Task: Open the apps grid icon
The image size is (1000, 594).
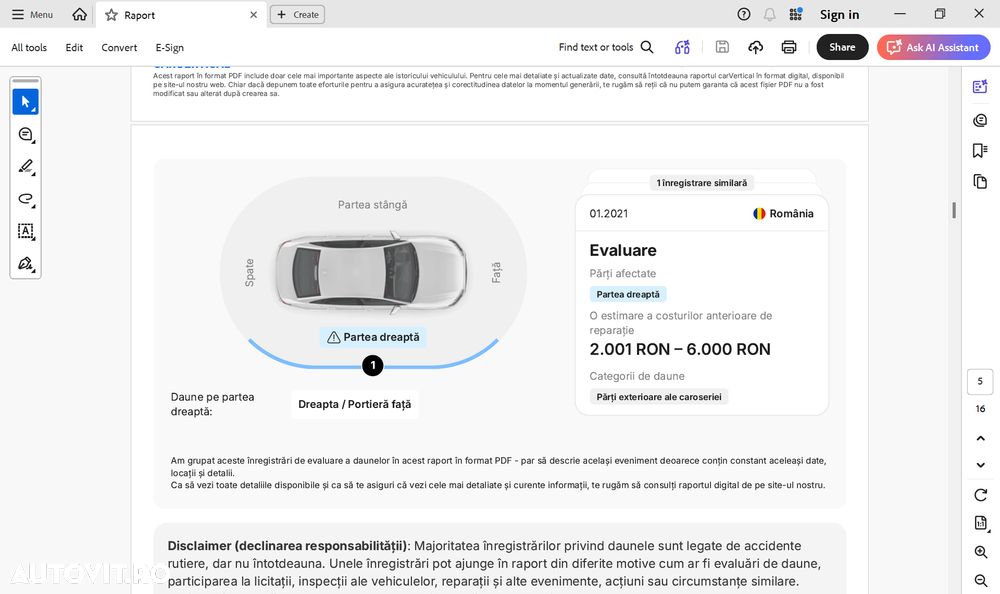Action: 795,14
